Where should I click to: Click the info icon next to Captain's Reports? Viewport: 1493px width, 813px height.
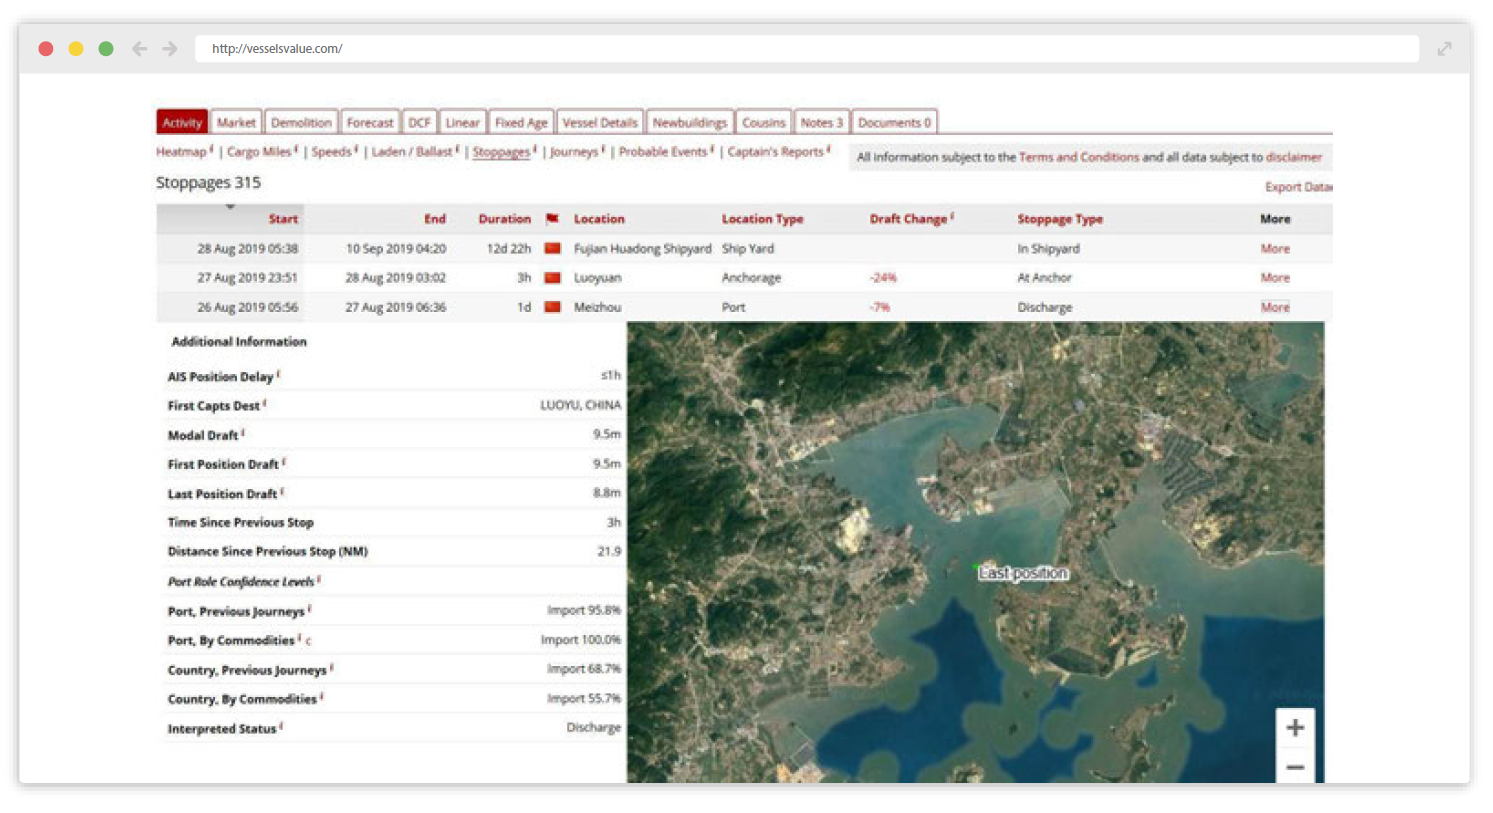[829, 151]
